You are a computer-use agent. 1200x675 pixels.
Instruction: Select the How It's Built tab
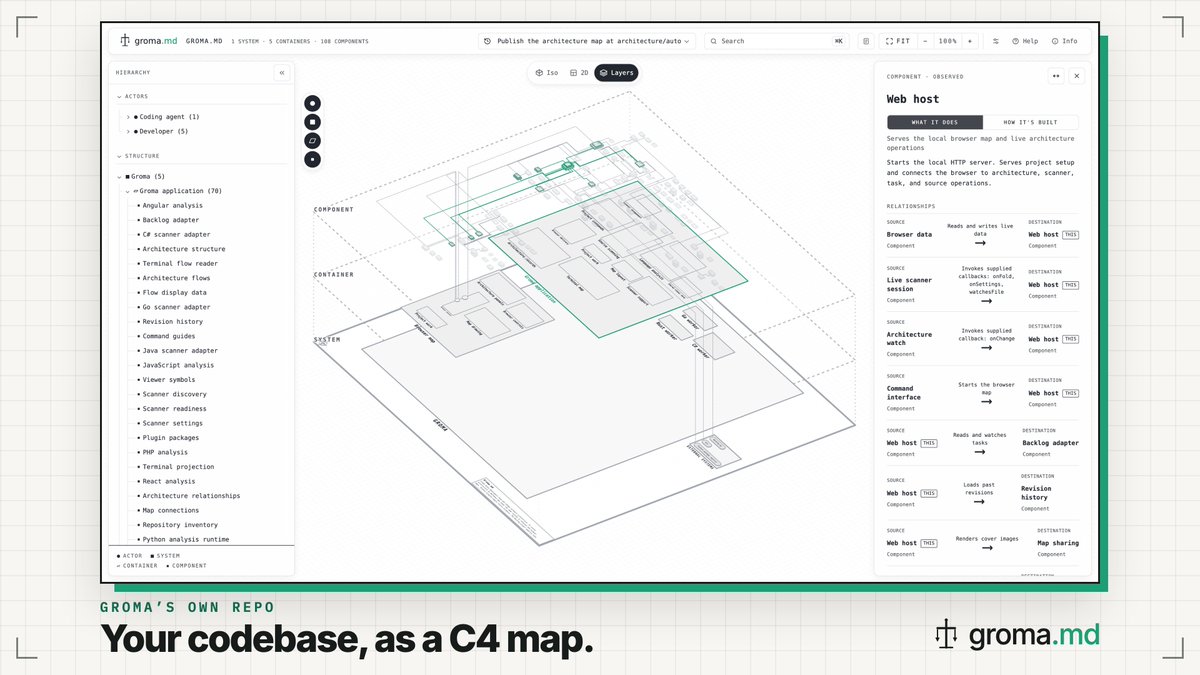[1031, 122]
